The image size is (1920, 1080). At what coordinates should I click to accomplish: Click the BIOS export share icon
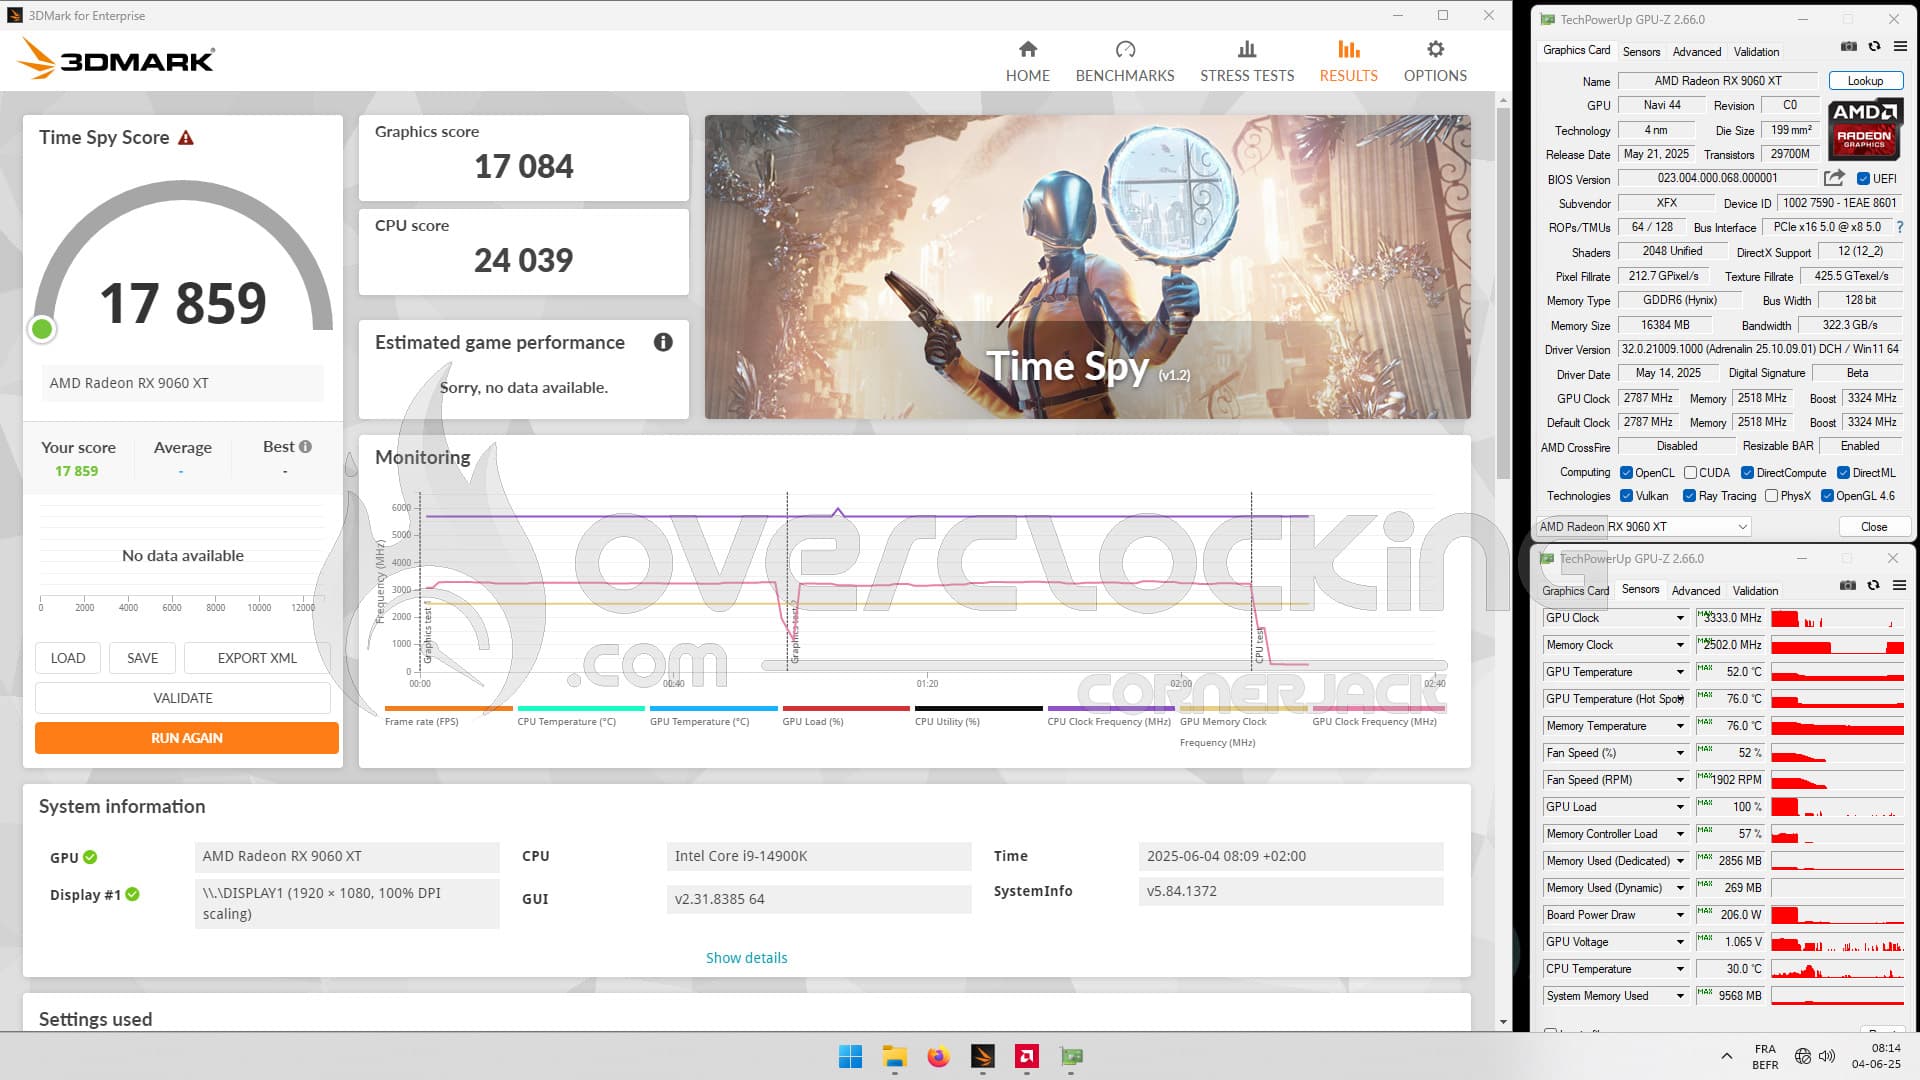pyautogui.click(x=1834, y=178)
